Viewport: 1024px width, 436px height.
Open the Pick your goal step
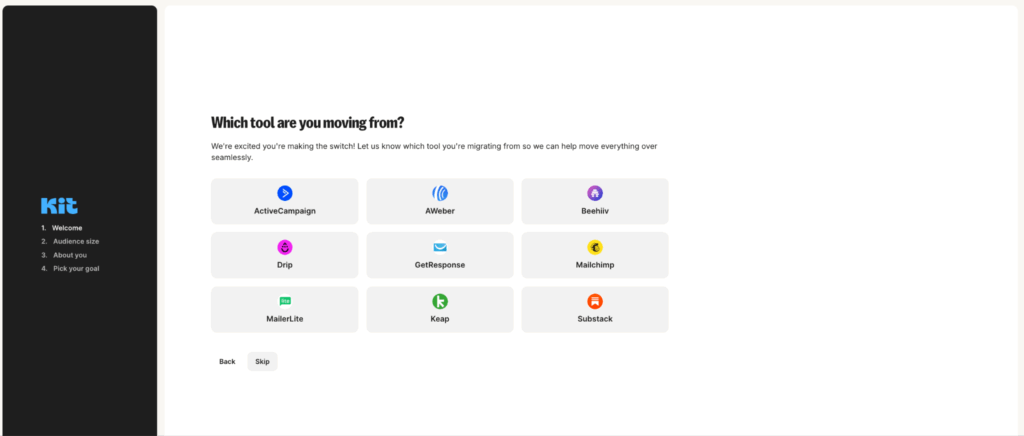tap(71, 268)
